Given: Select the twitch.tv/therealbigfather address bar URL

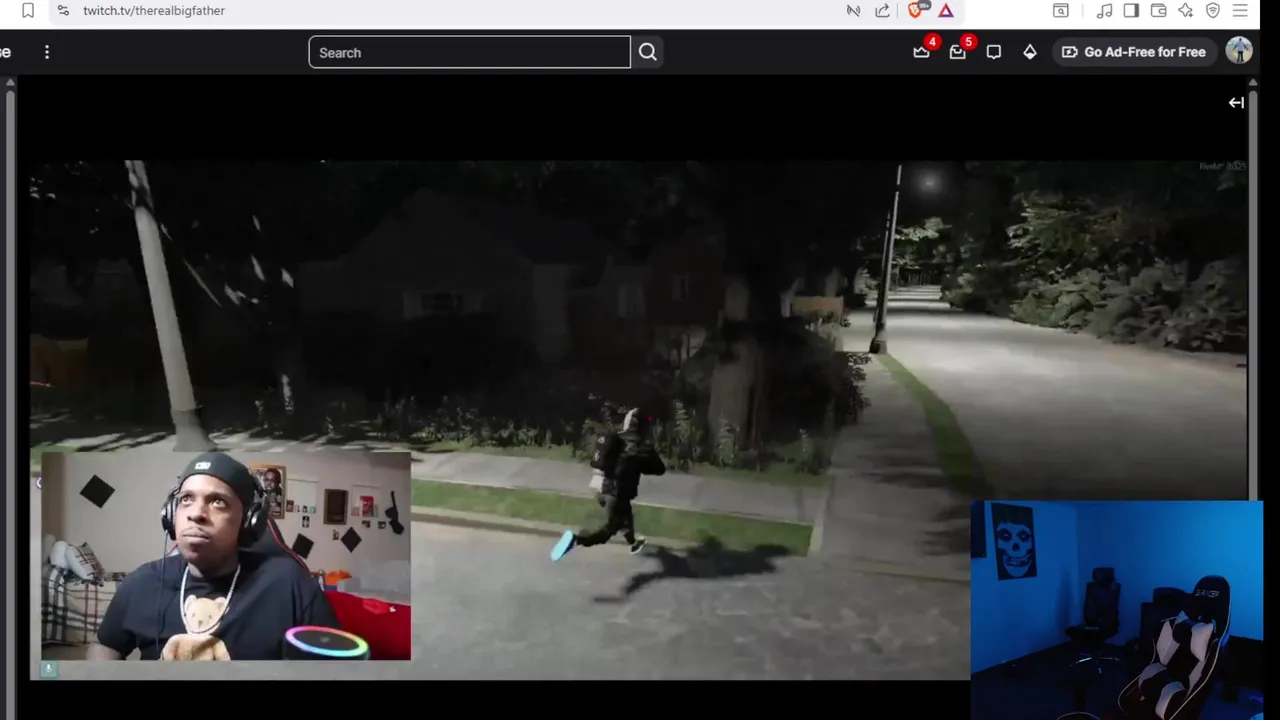Looking at the screenshot, I should tap(154, 10).
